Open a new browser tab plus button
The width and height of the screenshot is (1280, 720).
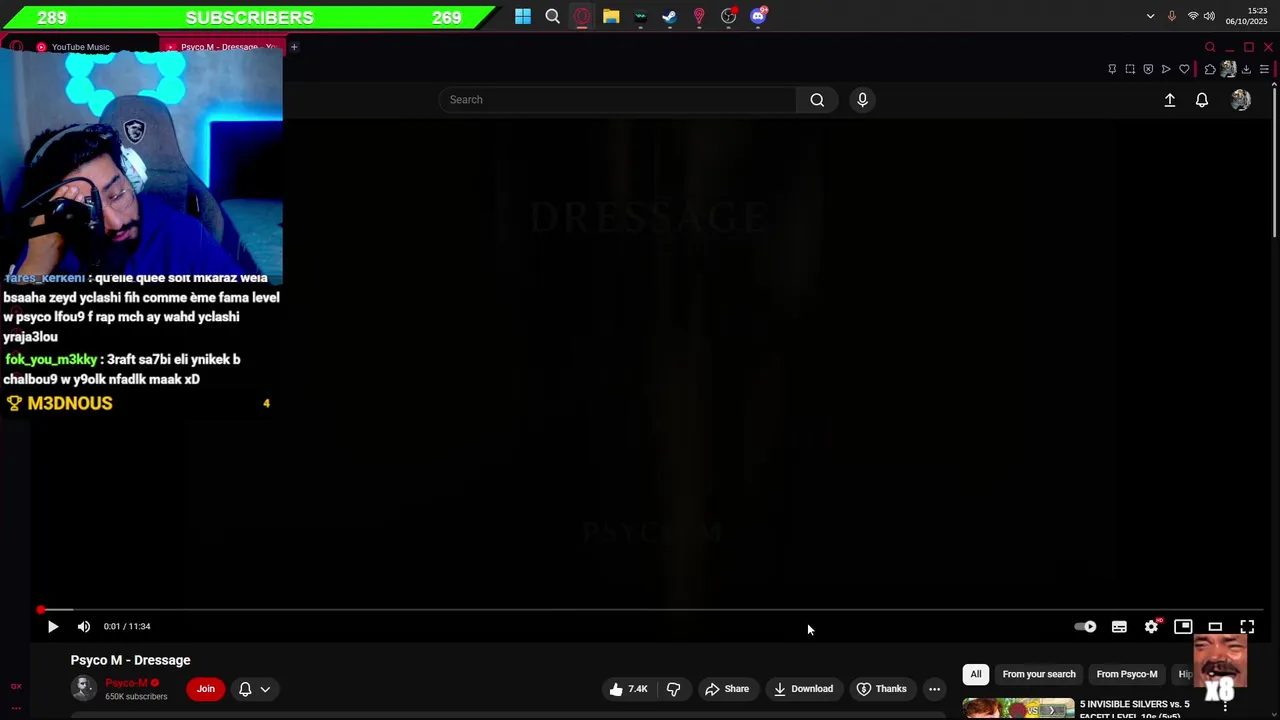294,47
